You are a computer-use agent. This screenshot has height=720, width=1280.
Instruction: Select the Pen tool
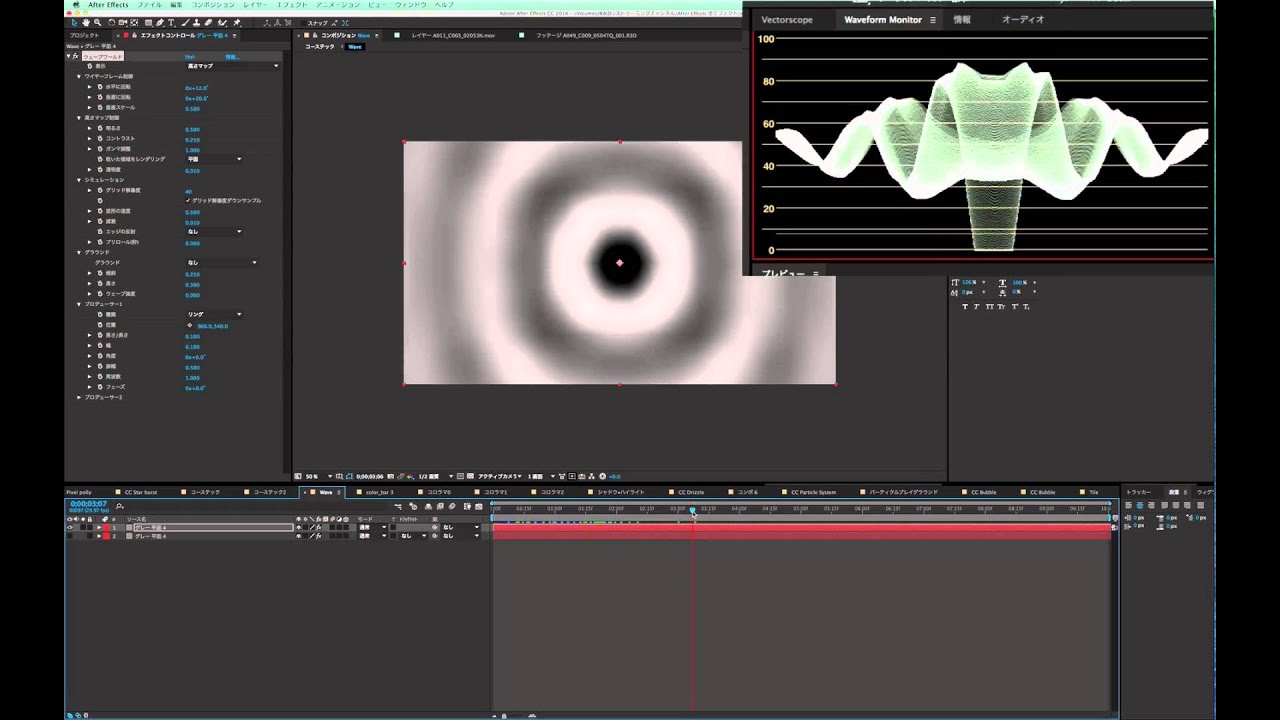[160, 22]
